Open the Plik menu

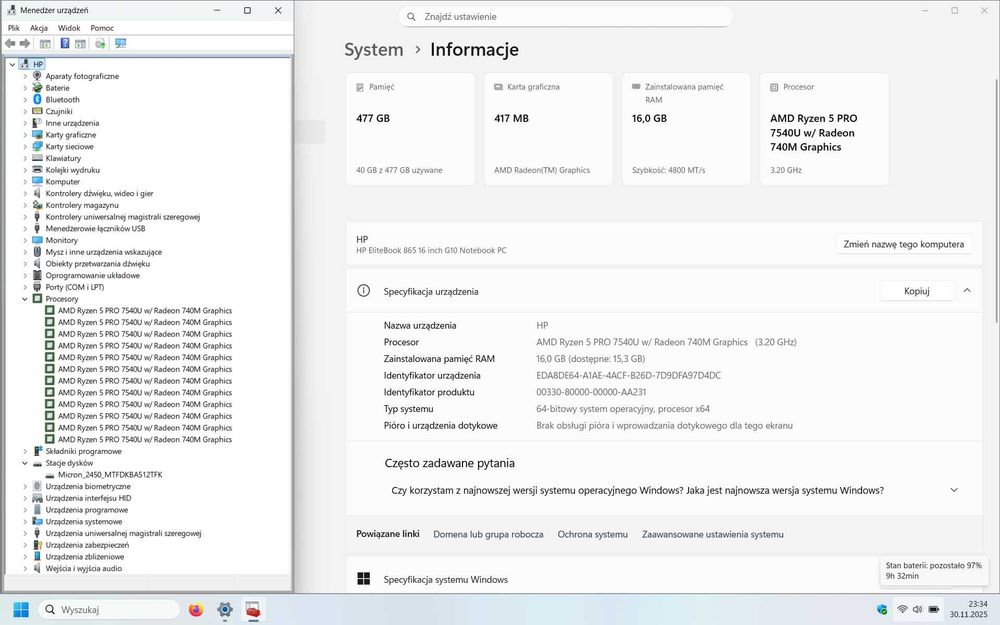pyautogui.click(x=14, y=28)
